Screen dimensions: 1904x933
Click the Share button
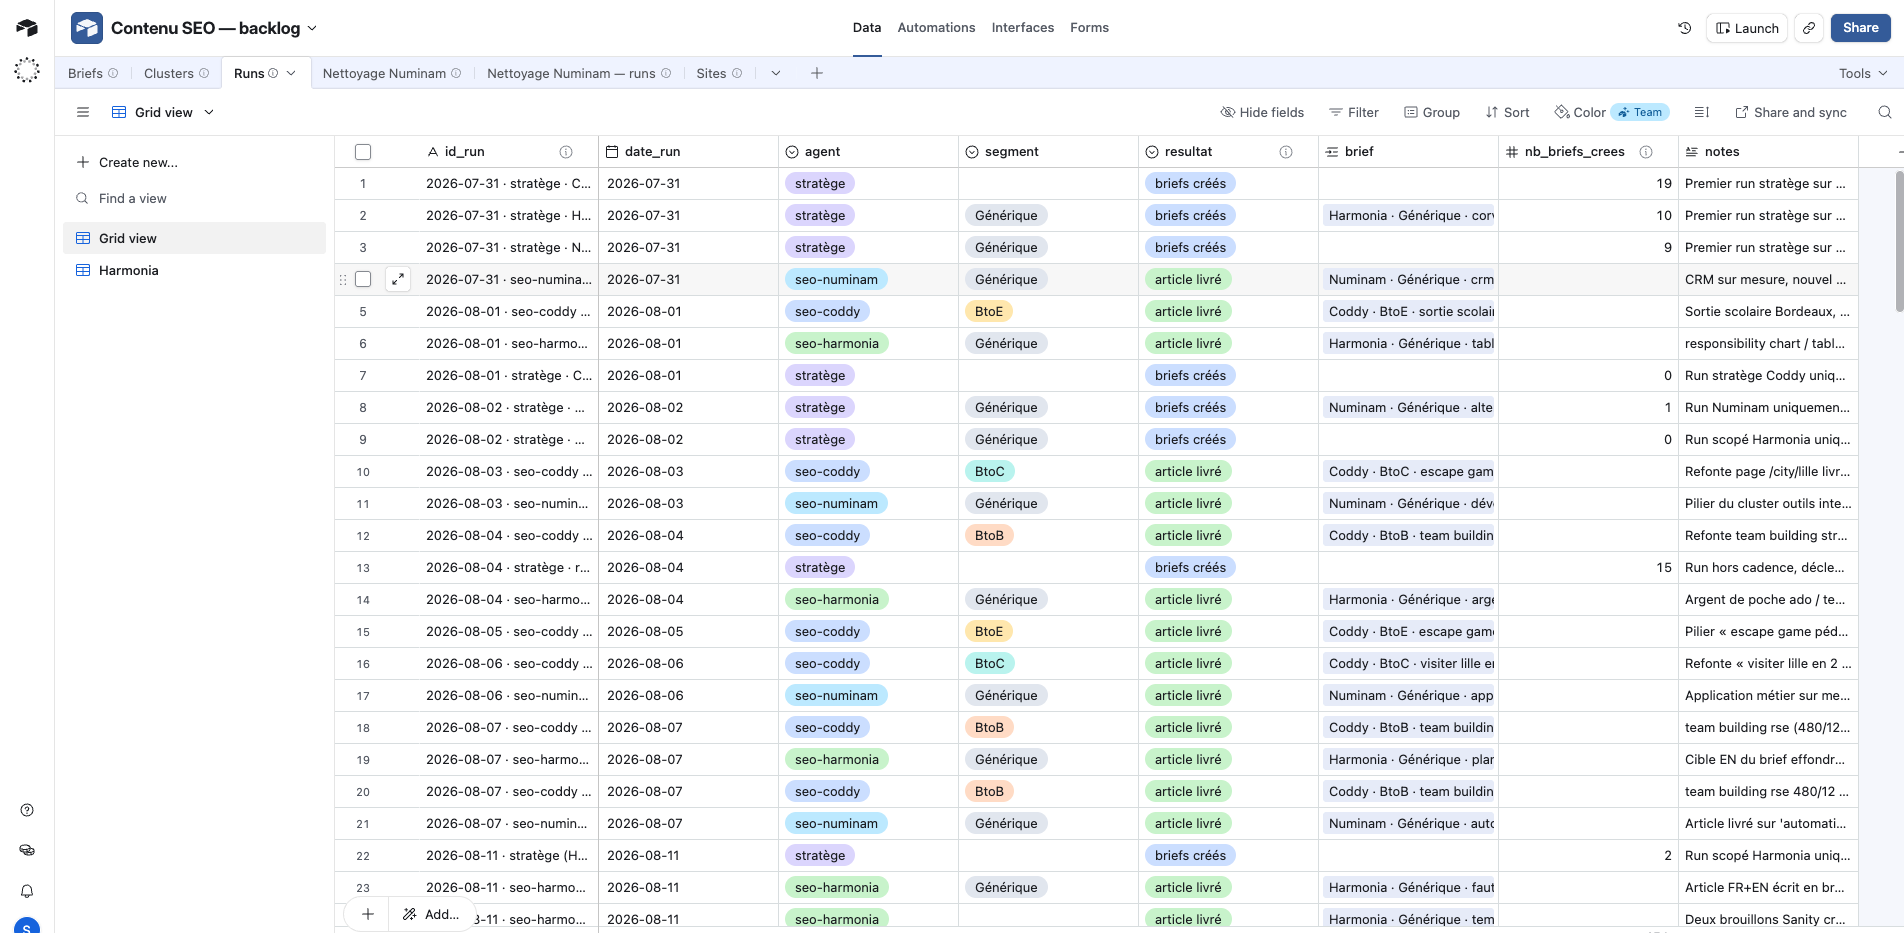click(x=1861, y=28)
